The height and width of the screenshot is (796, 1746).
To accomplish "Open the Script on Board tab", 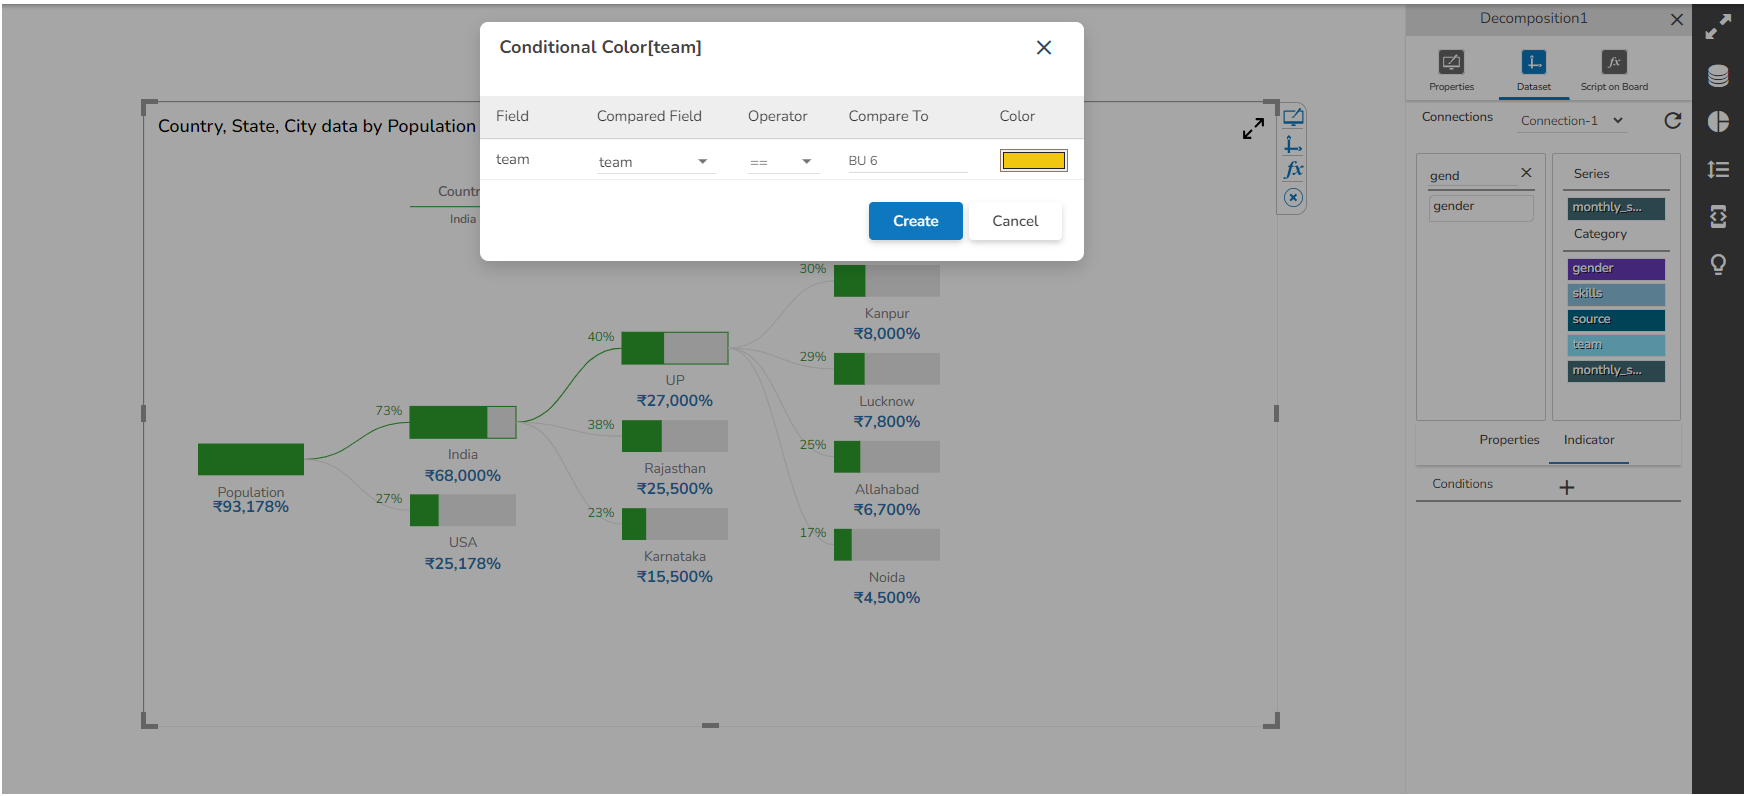I will click(1614, 70).
